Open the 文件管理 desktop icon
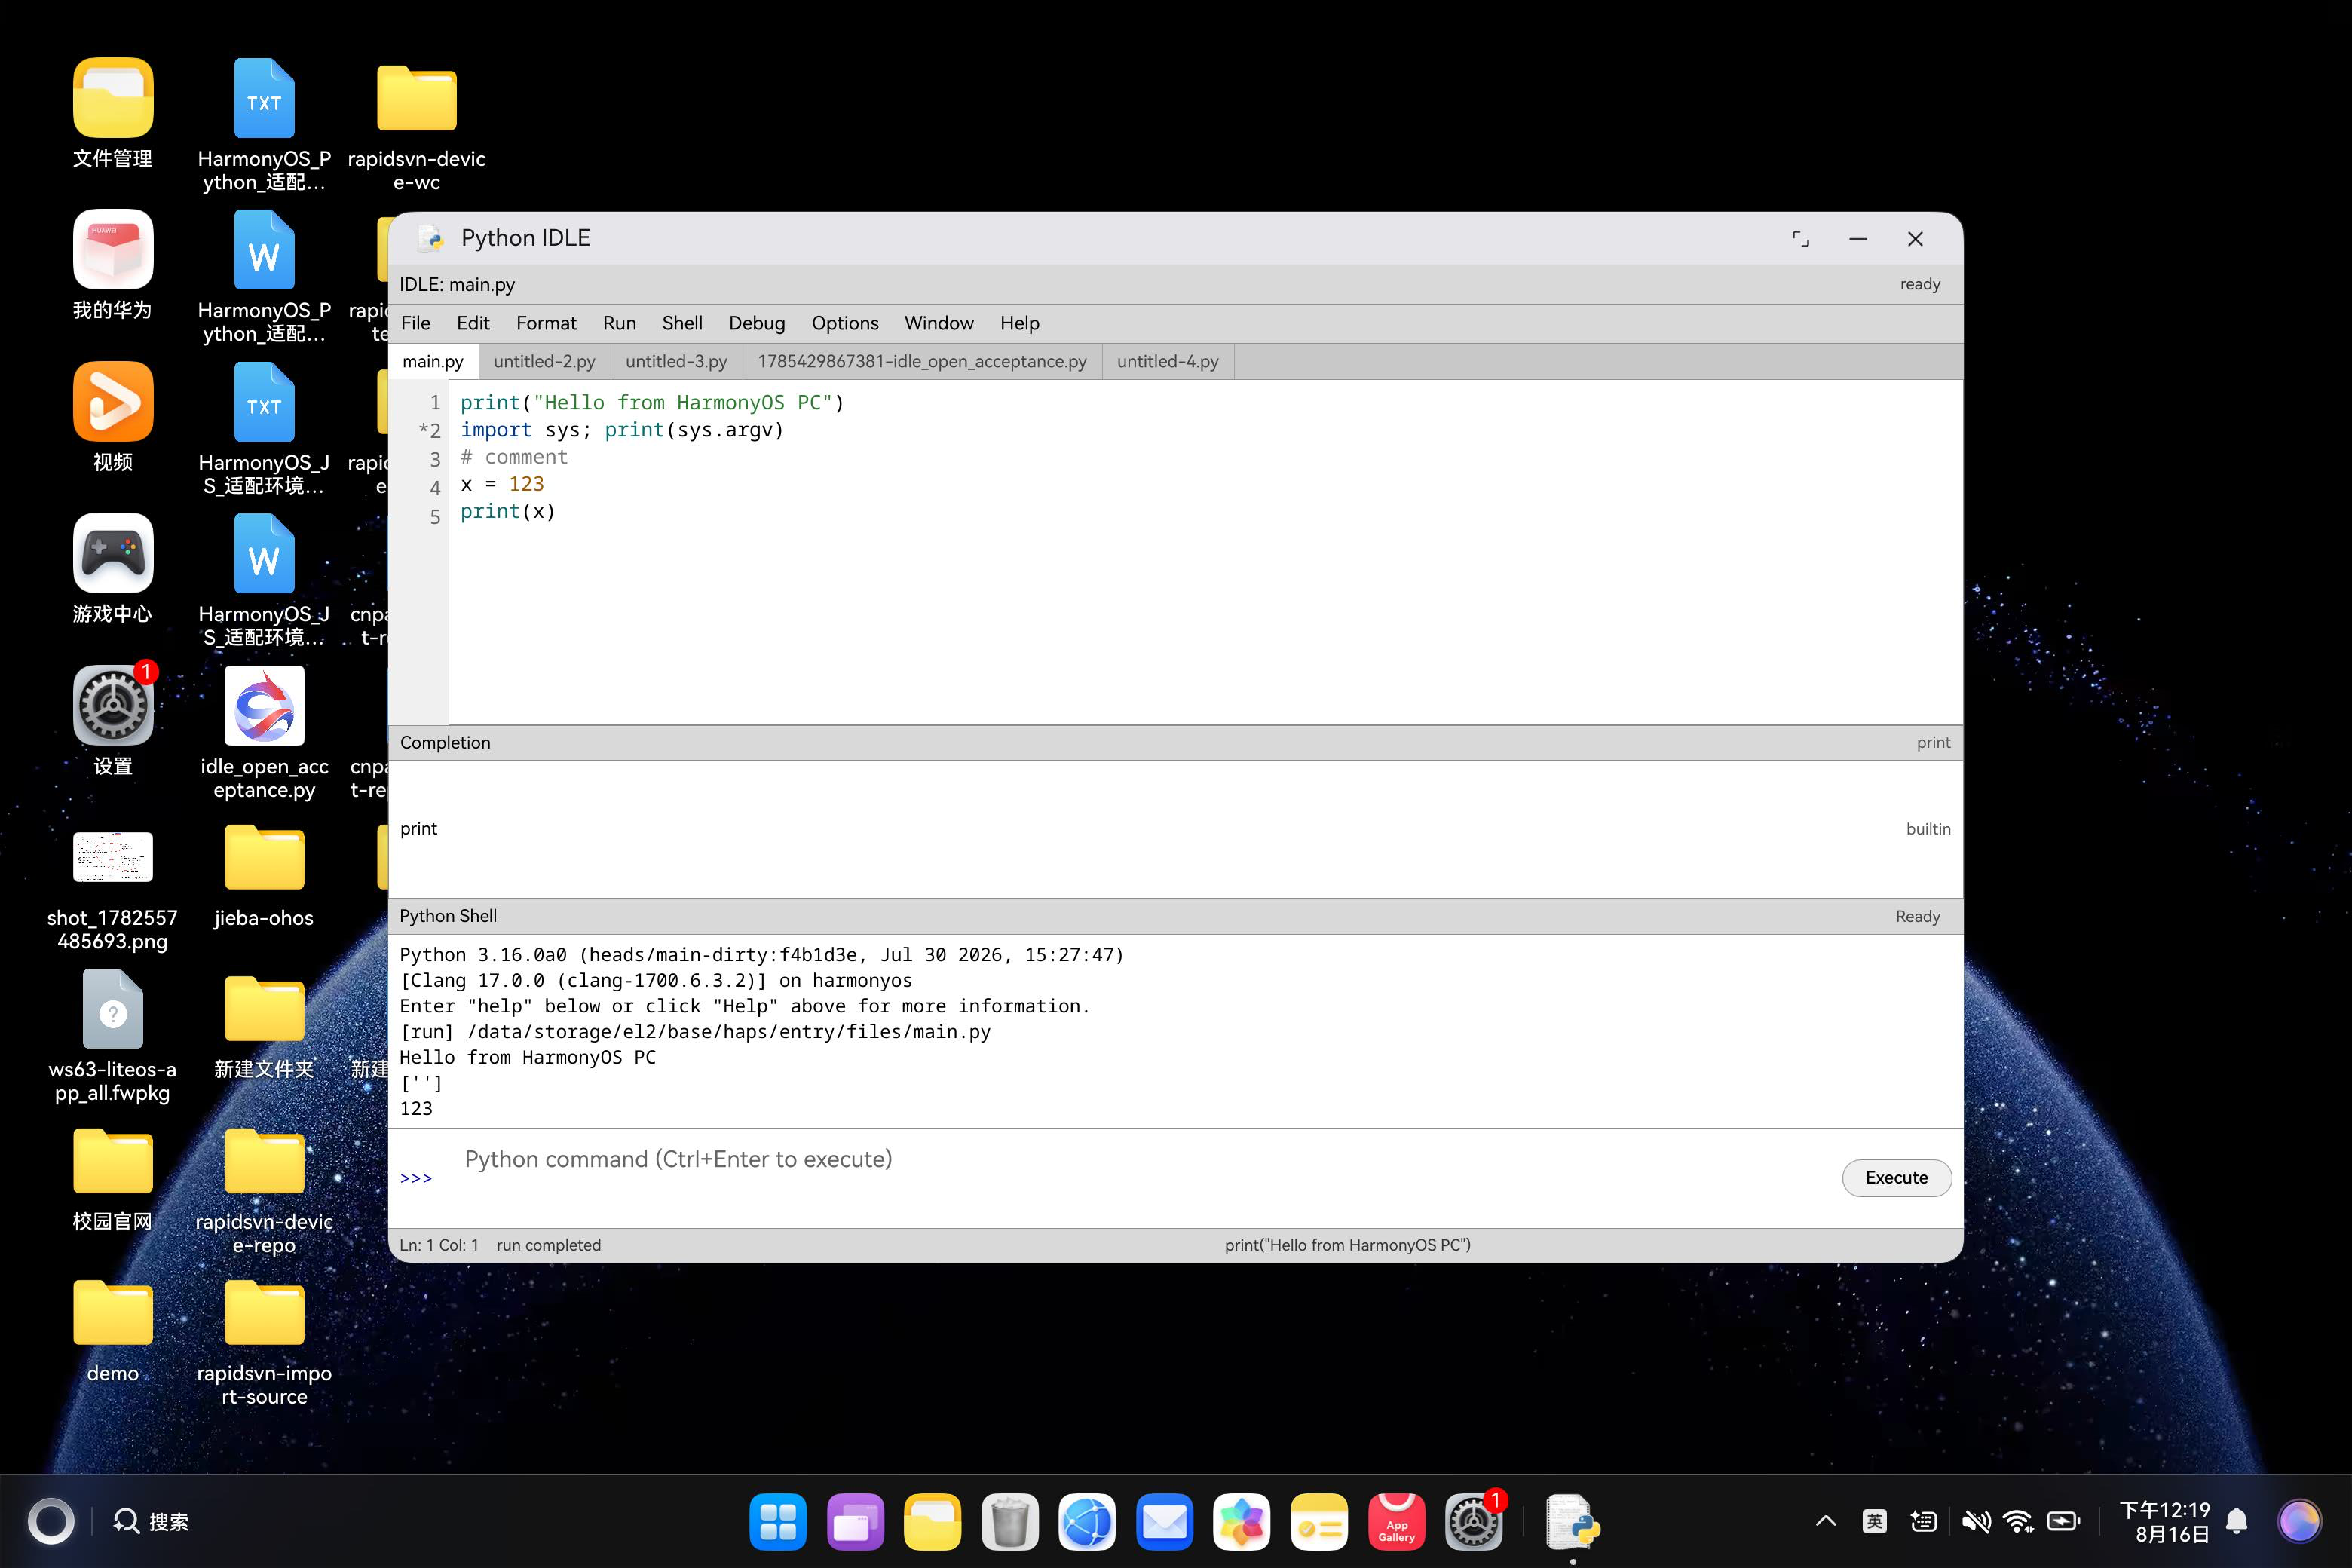 click(x=113, y=97)
